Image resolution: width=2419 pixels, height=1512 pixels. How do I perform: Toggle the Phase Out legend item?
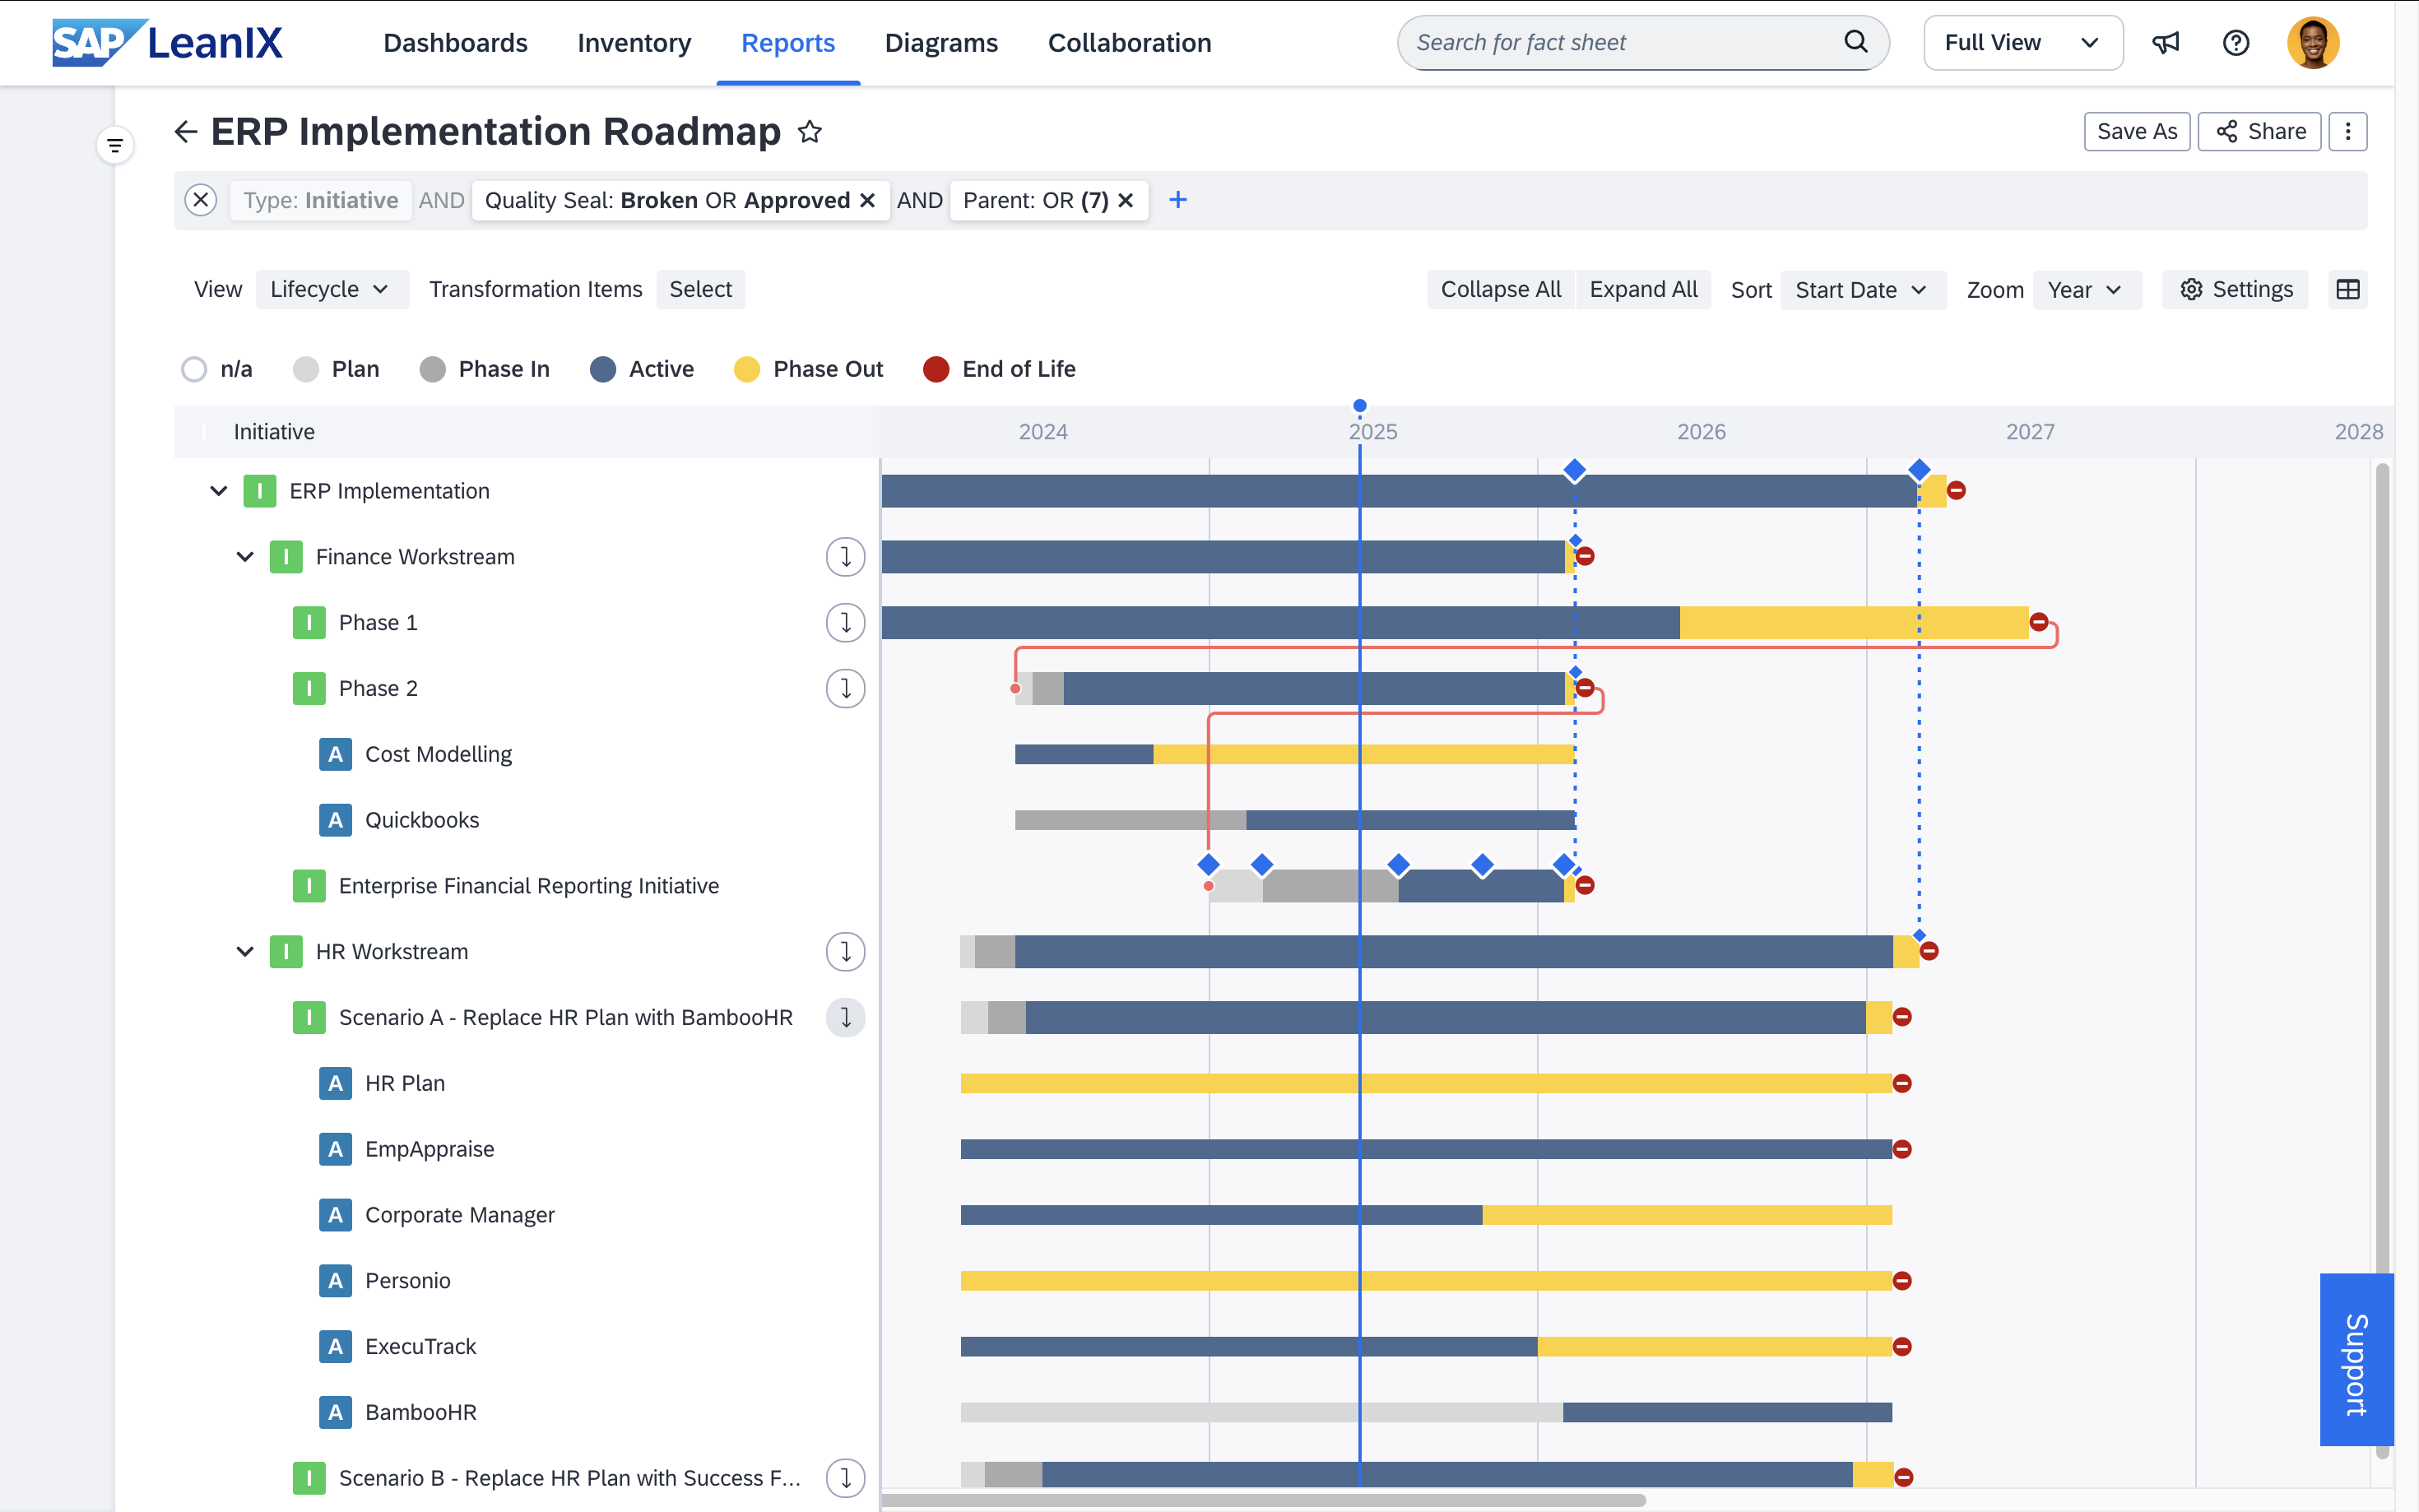point(808,369)
